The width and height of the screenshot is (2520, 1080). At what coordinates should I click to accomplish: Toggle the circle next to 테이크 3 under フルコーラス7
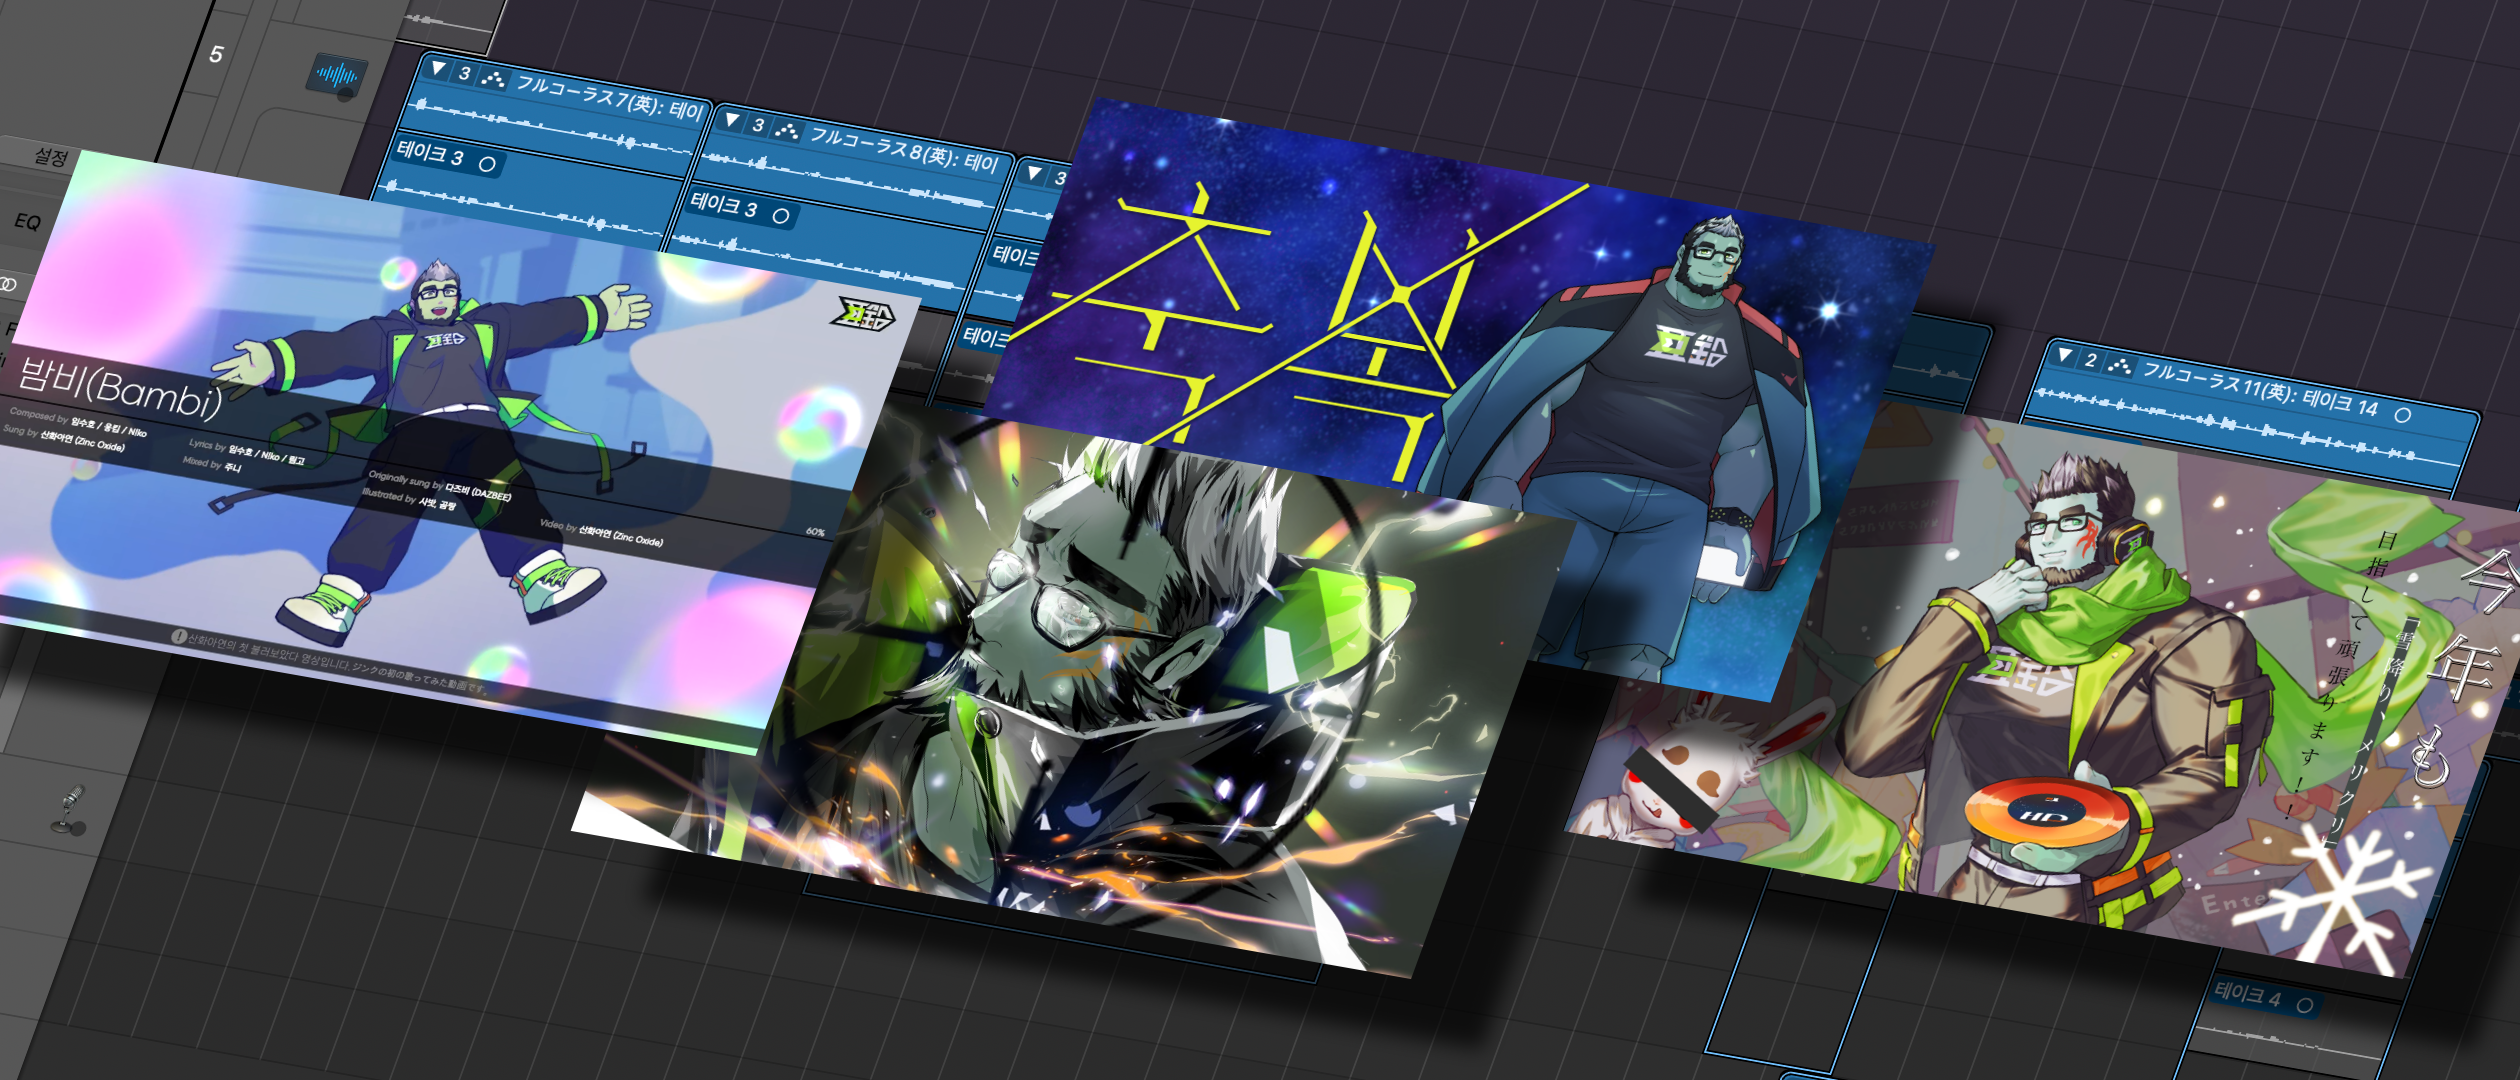(x=487, y=164)
